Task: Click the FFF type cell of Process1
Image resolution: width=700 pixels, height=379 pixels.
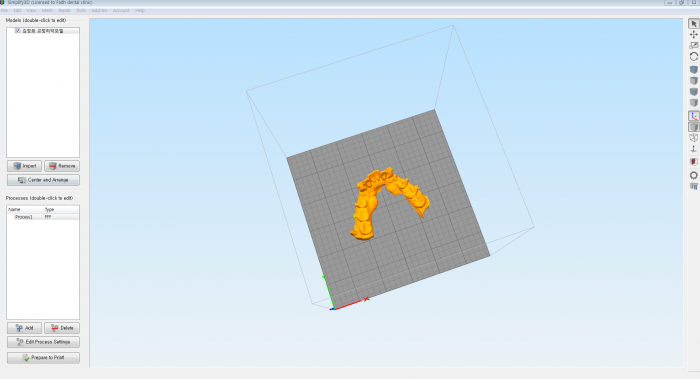Action: tap(48, 217)
